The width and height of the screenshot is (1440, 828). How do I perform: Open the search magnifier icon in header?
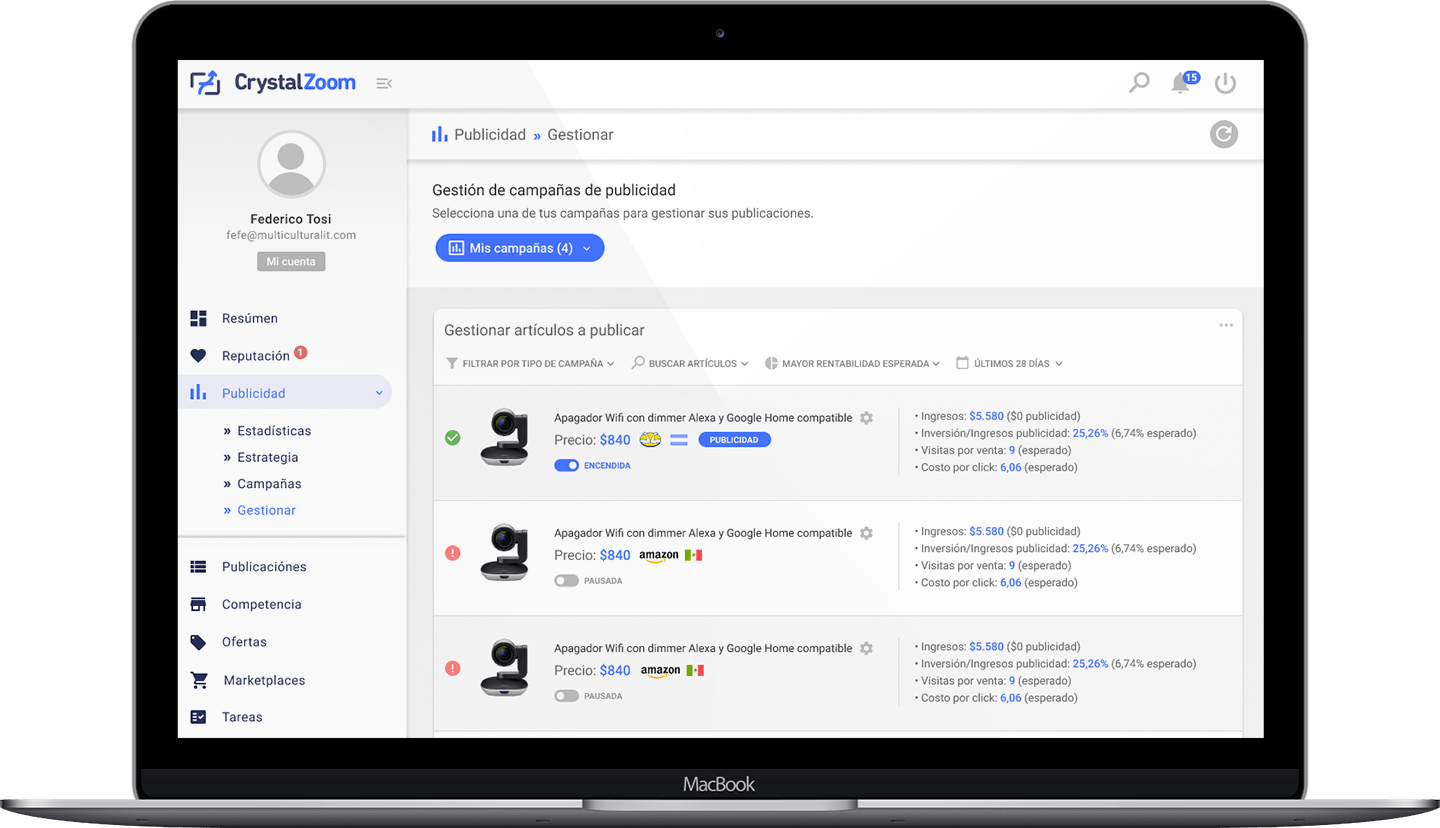(1139, 83)
